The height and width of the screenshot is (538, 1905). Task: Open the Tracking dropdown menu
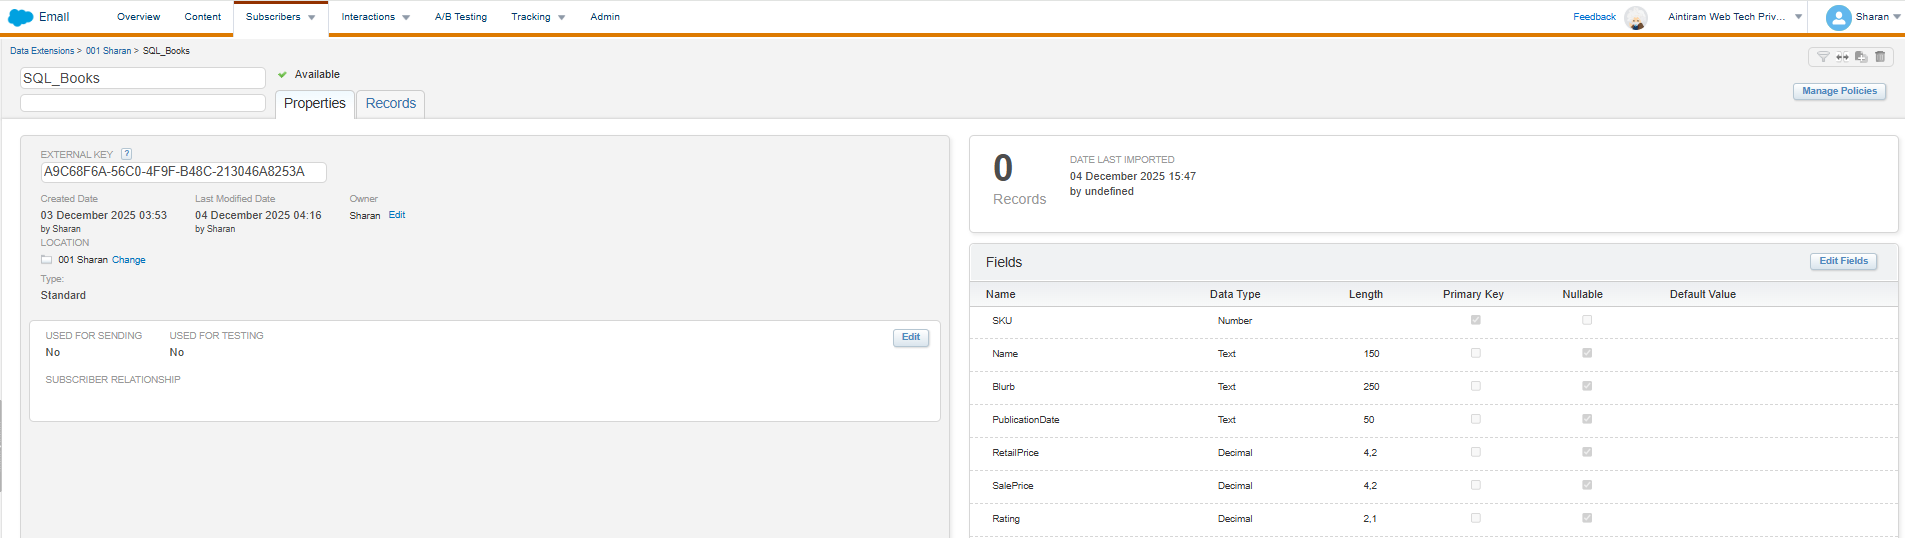point(538,17)
